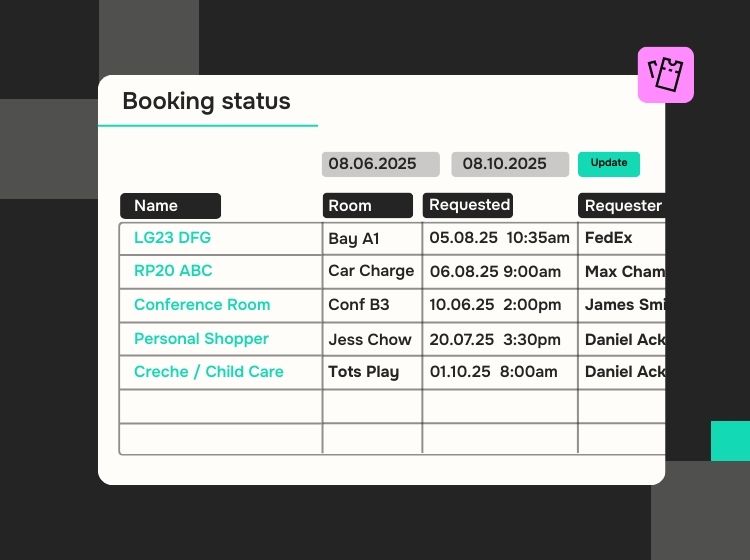This screenshot has width=750, height=560.
Task: Click the Max Cham requester cell
Action: pyautogui.click(x=621, y=272)
